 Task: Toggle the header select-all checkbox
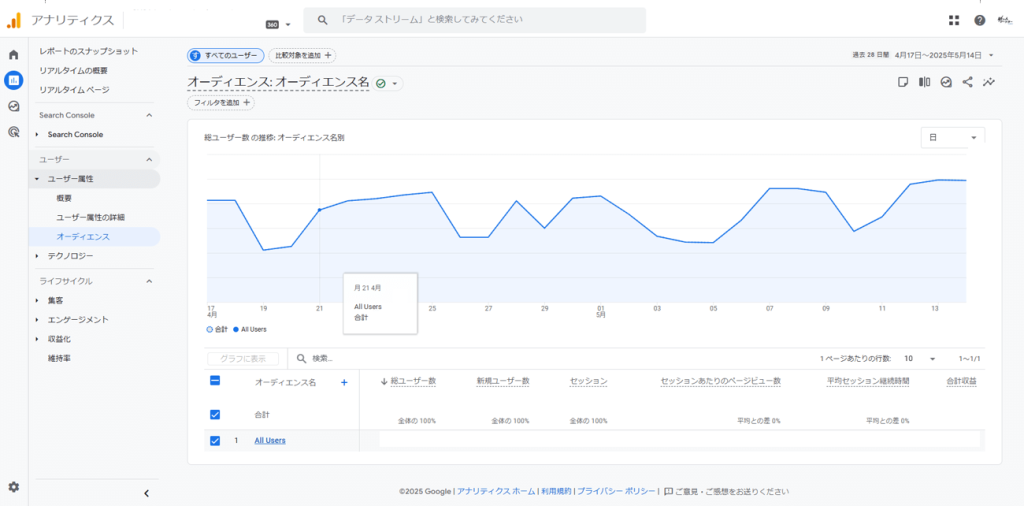click(215, 381)
